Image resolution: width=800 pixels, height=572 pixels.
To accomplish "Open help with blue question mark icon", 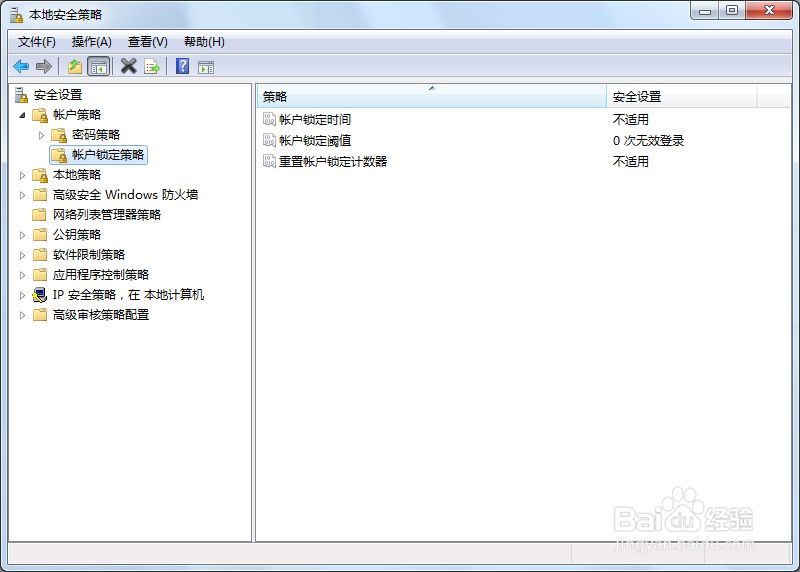I will [182, 66].
